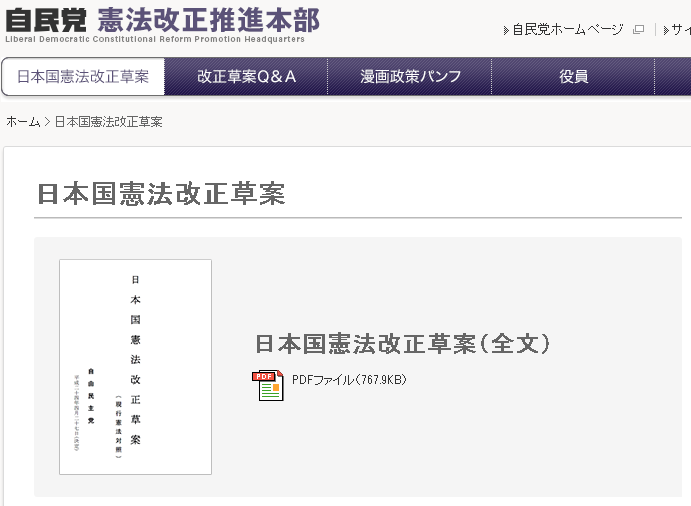This screenshot has width=691, height=506.
Task: Click the English subtitle under the header logo
Action: tap(155, 40)
